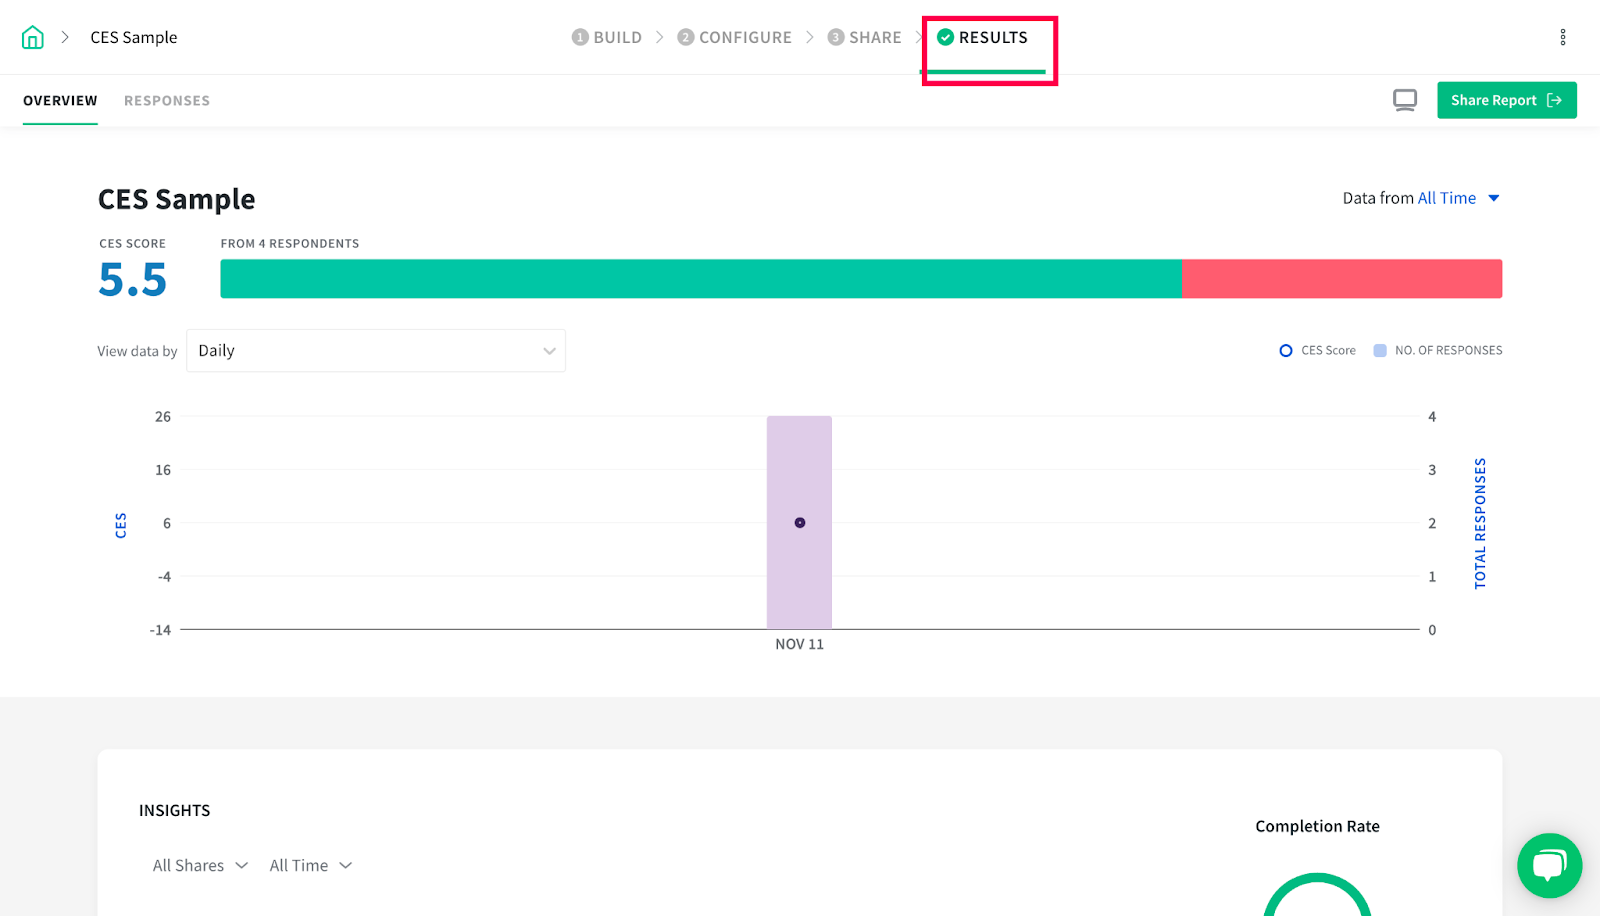Click the CES score data point on Nov 11
1600x916 pixels.
(800, 523)
